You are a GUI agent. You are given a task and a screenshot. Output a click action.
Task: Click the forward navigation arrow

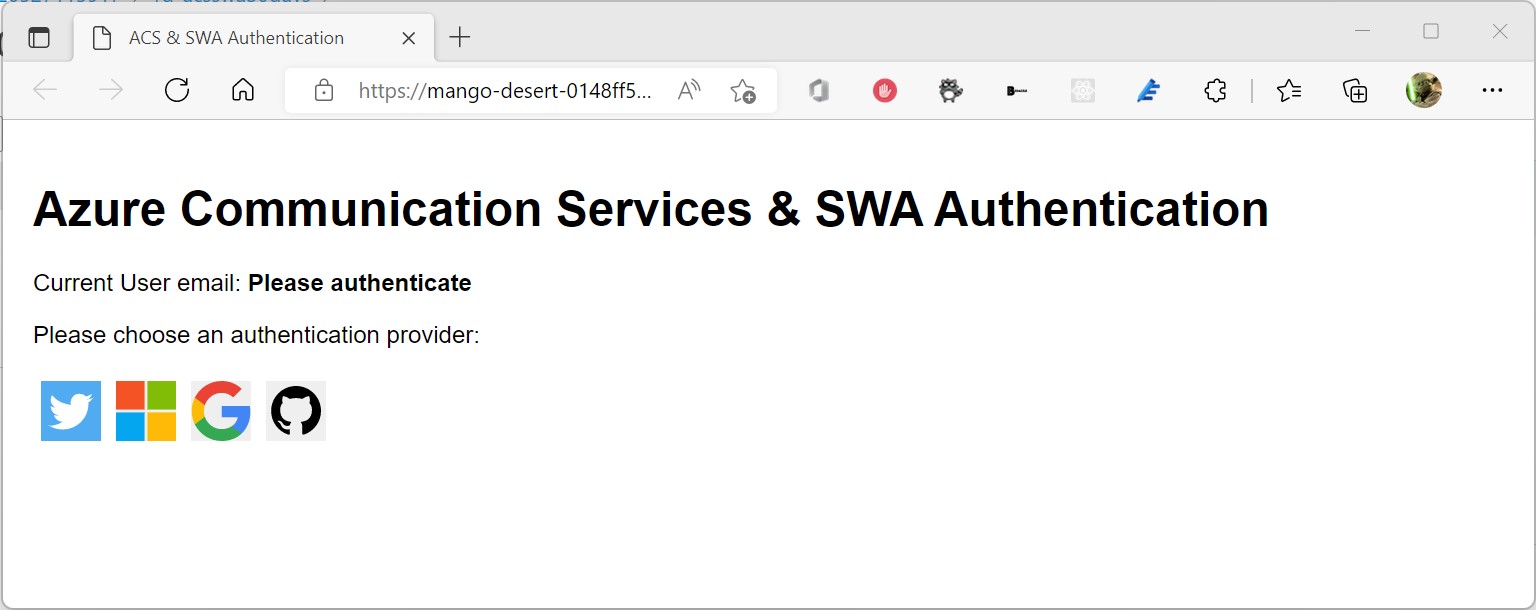[x=111, y=90]
